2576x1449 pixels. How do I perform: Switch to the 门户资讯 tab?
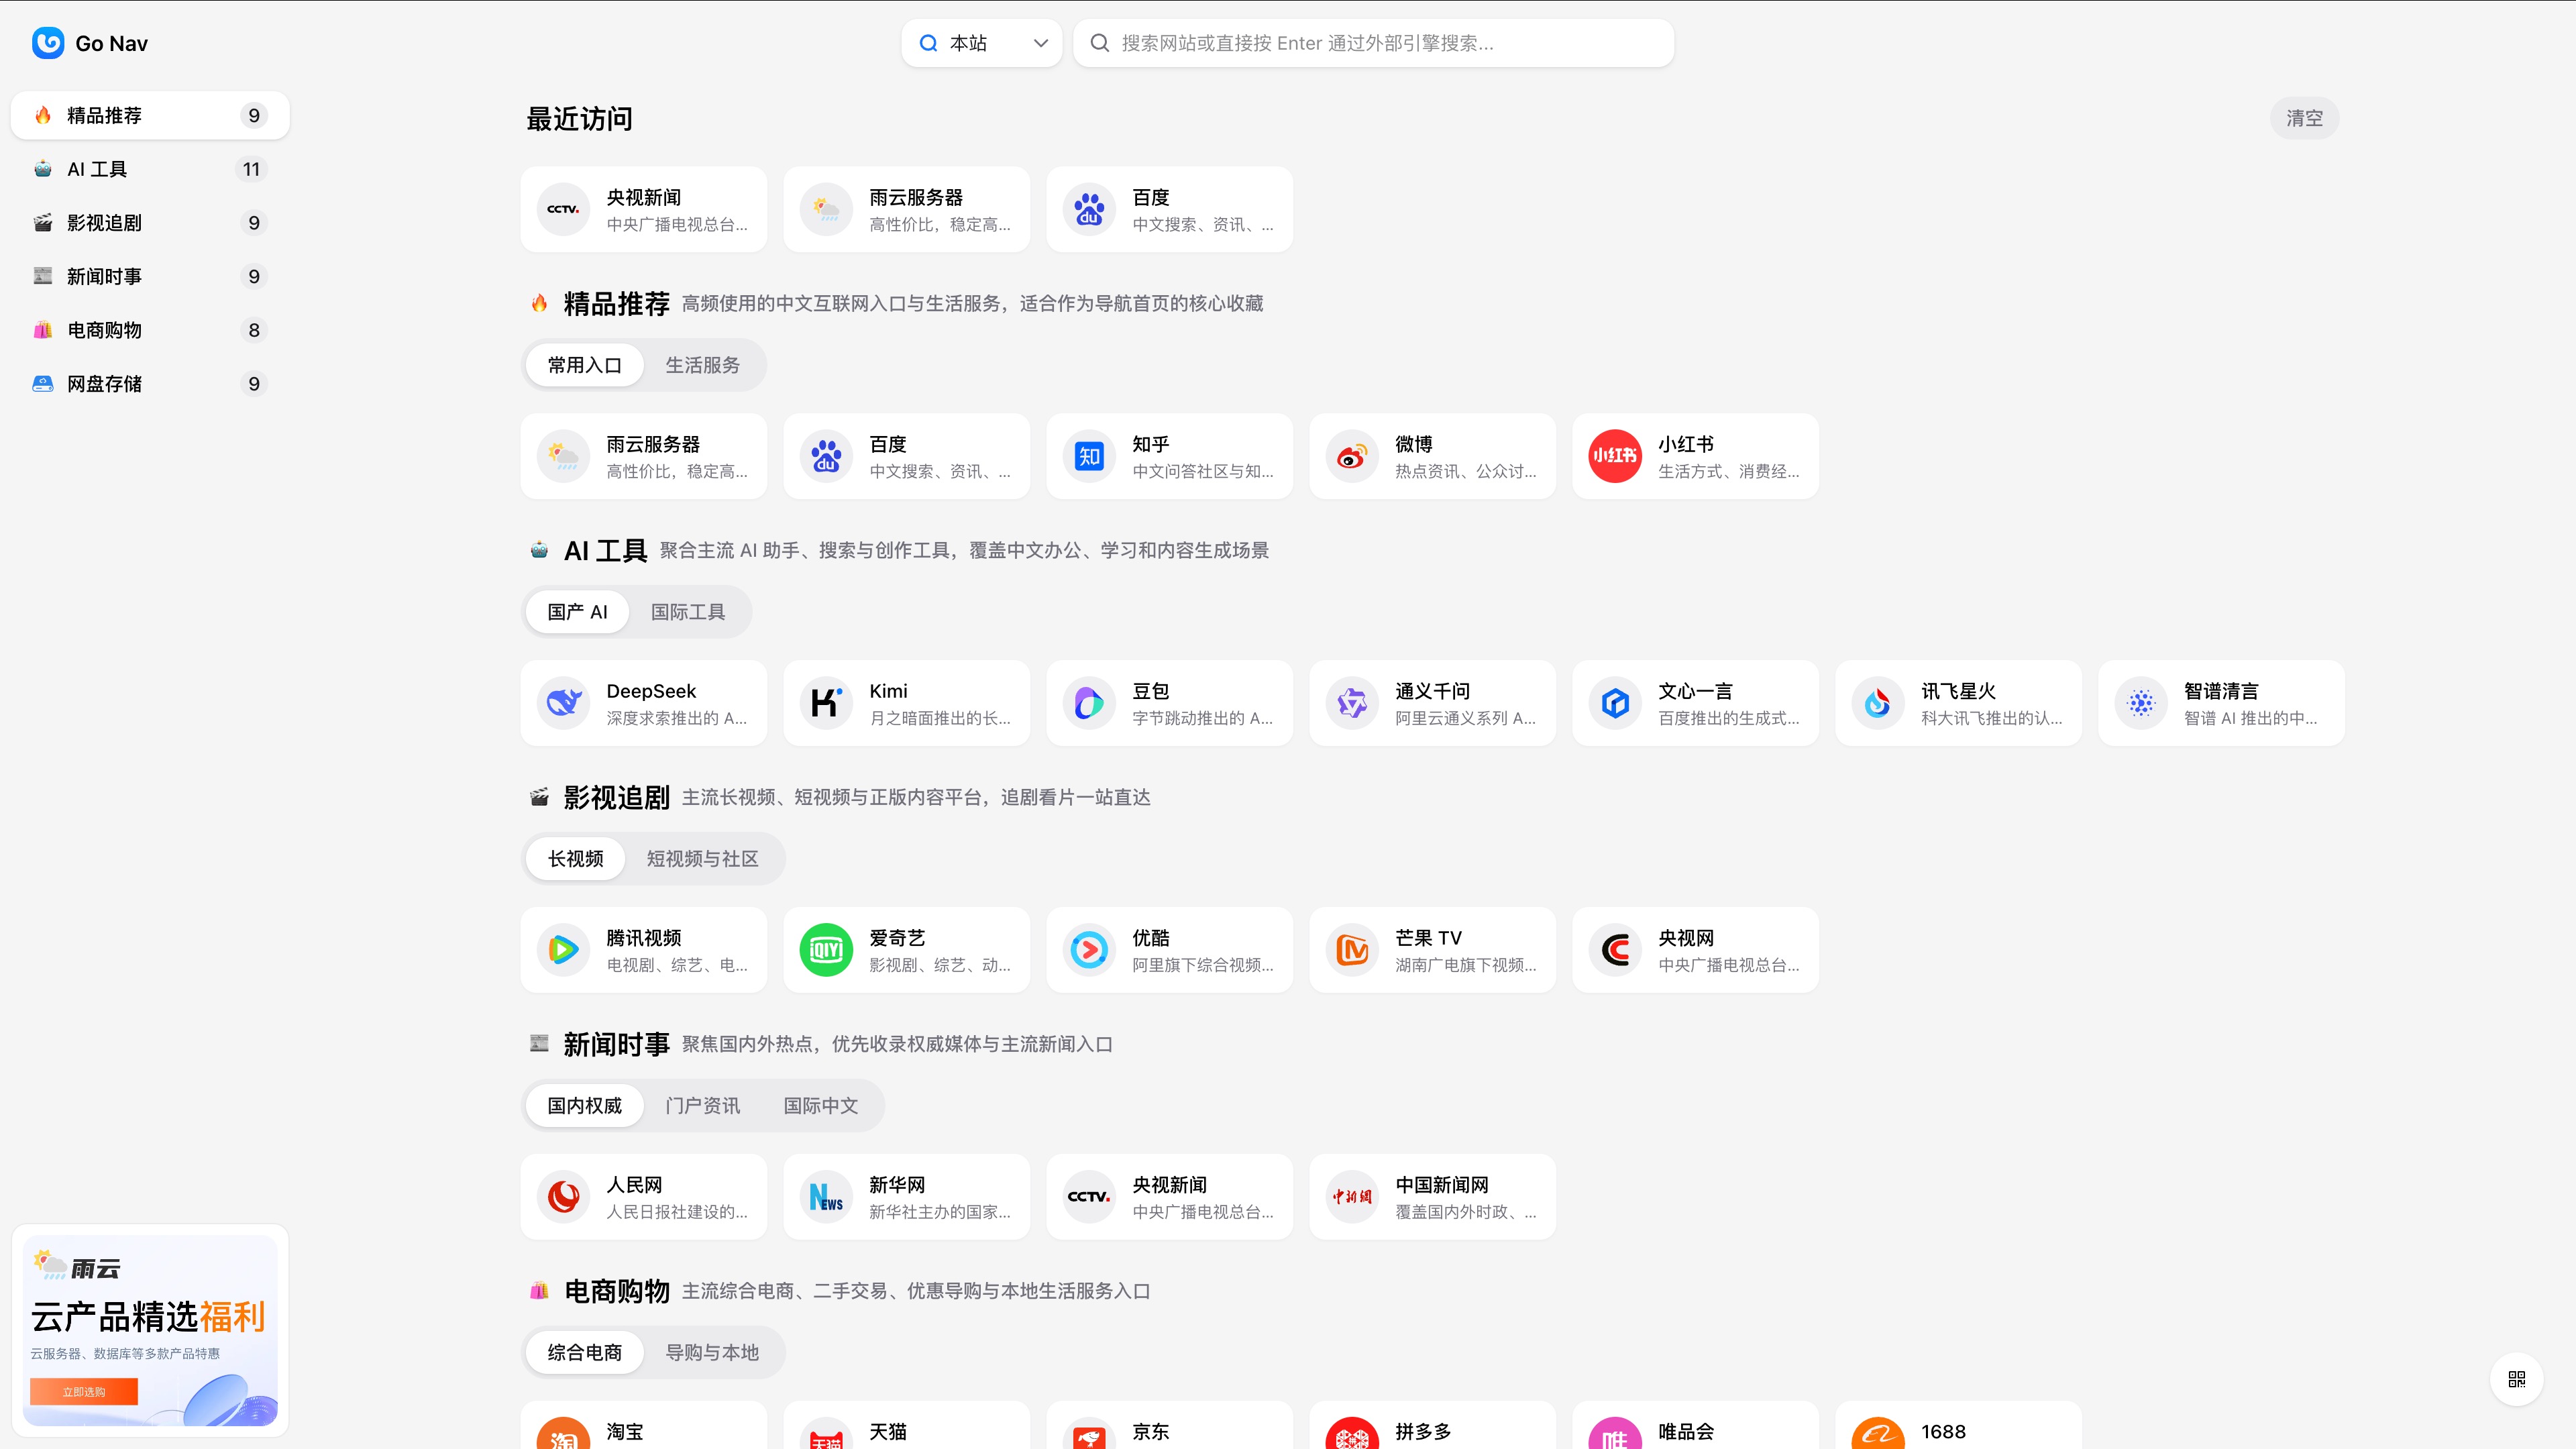703,1106
